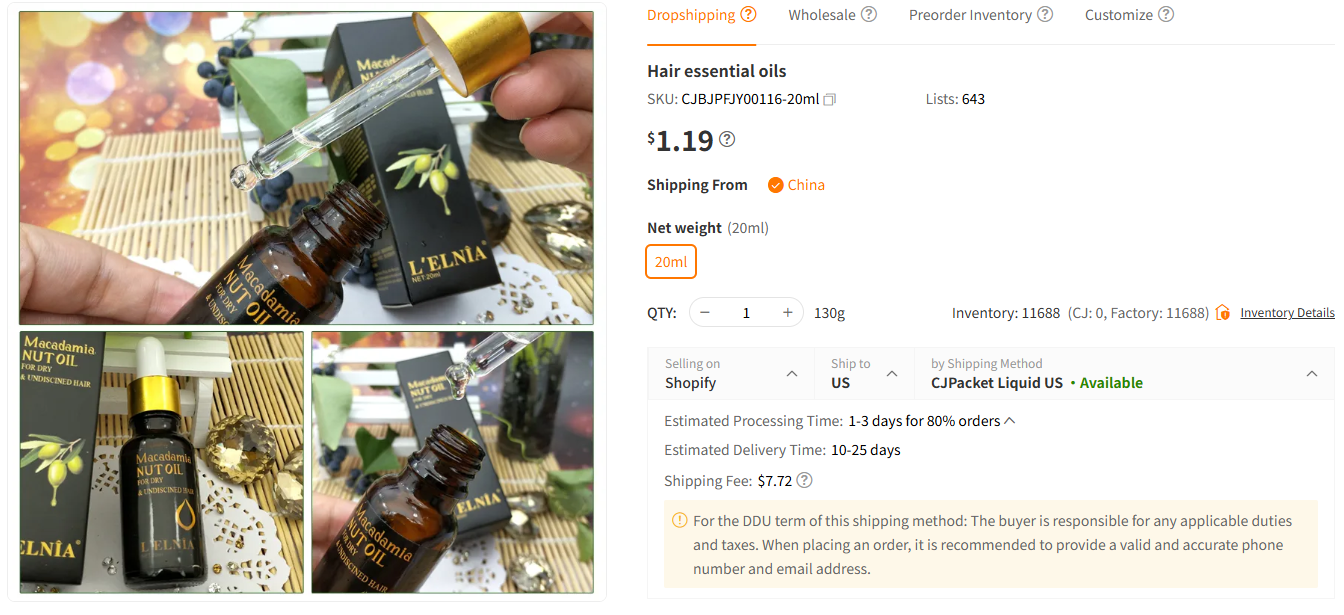Collapse the estimated processing time details chevron
The image size is (1344, 615).
coord(1010,421)
